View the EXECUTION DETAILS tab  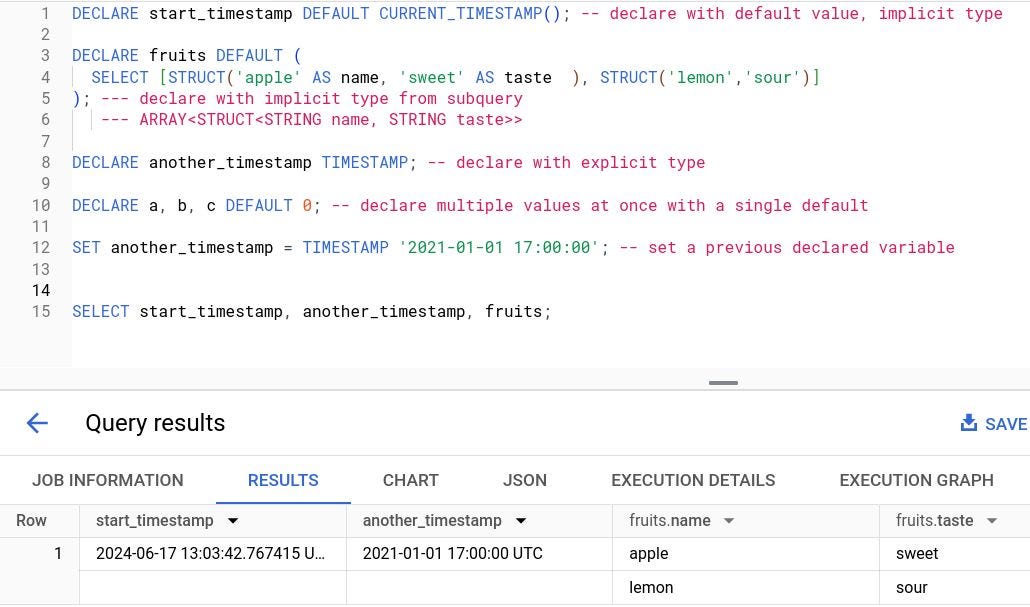coord(693,480)
